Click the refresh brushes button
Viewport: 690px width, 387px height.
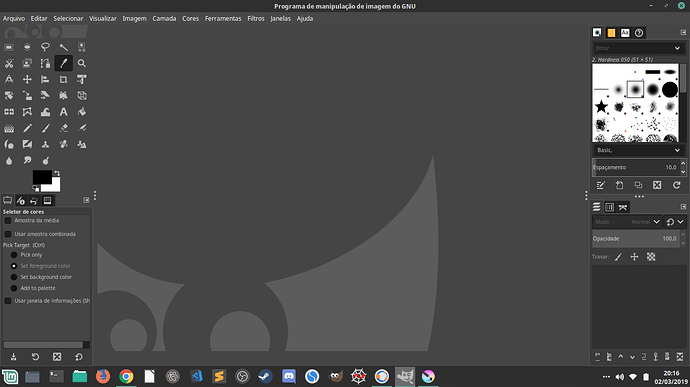tap(676, 185)
